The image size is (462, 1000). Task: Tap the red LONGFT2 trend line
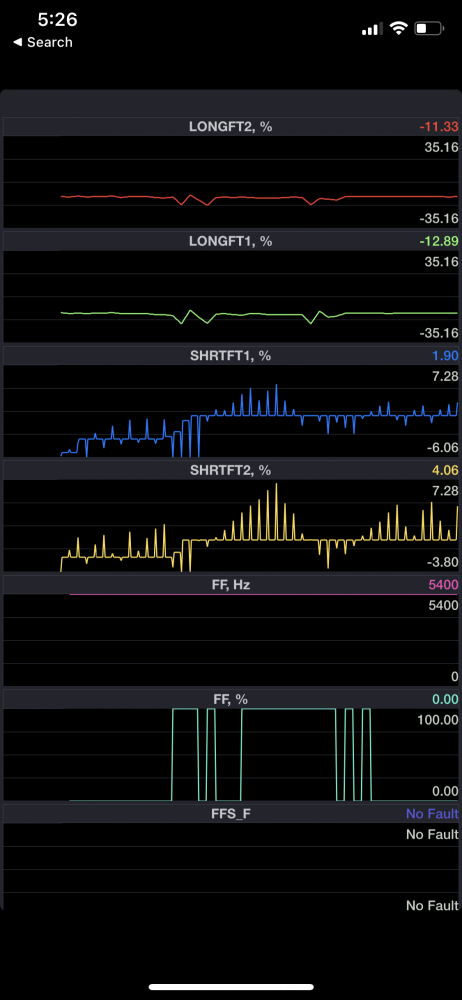(x=259, y=198)
